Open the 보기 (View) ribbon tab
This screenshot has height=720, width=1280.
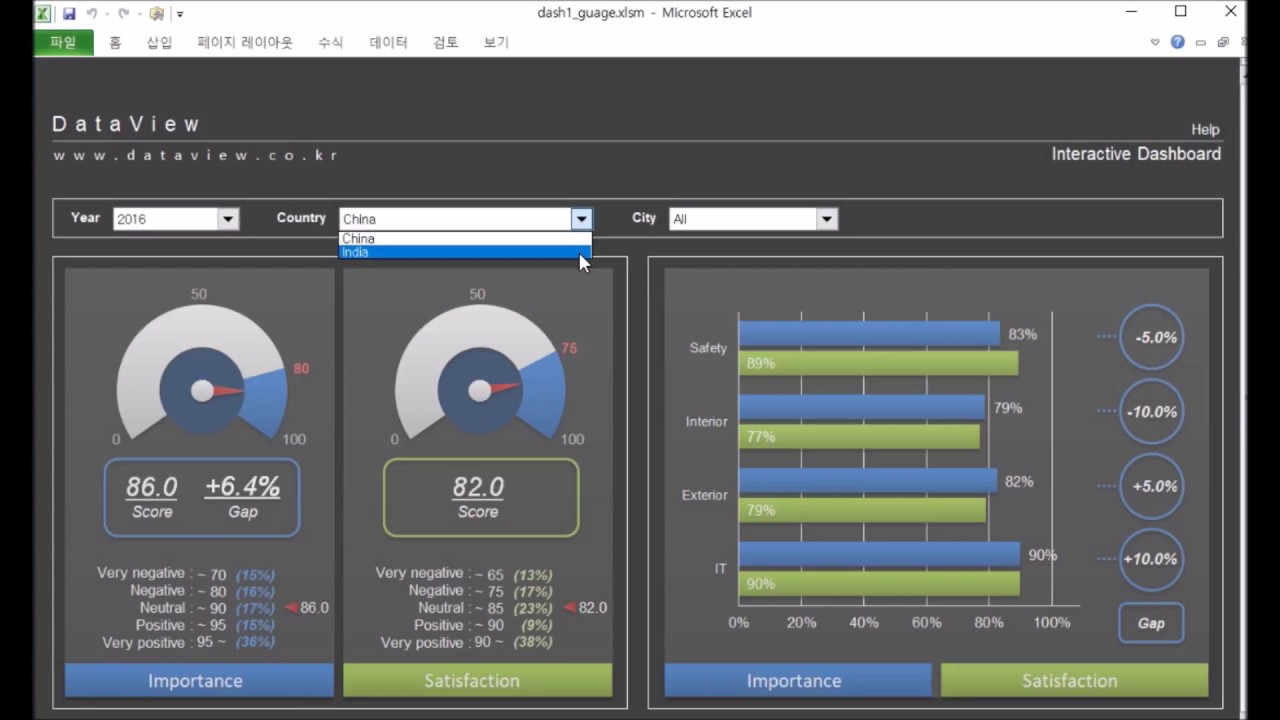[496, 42]
